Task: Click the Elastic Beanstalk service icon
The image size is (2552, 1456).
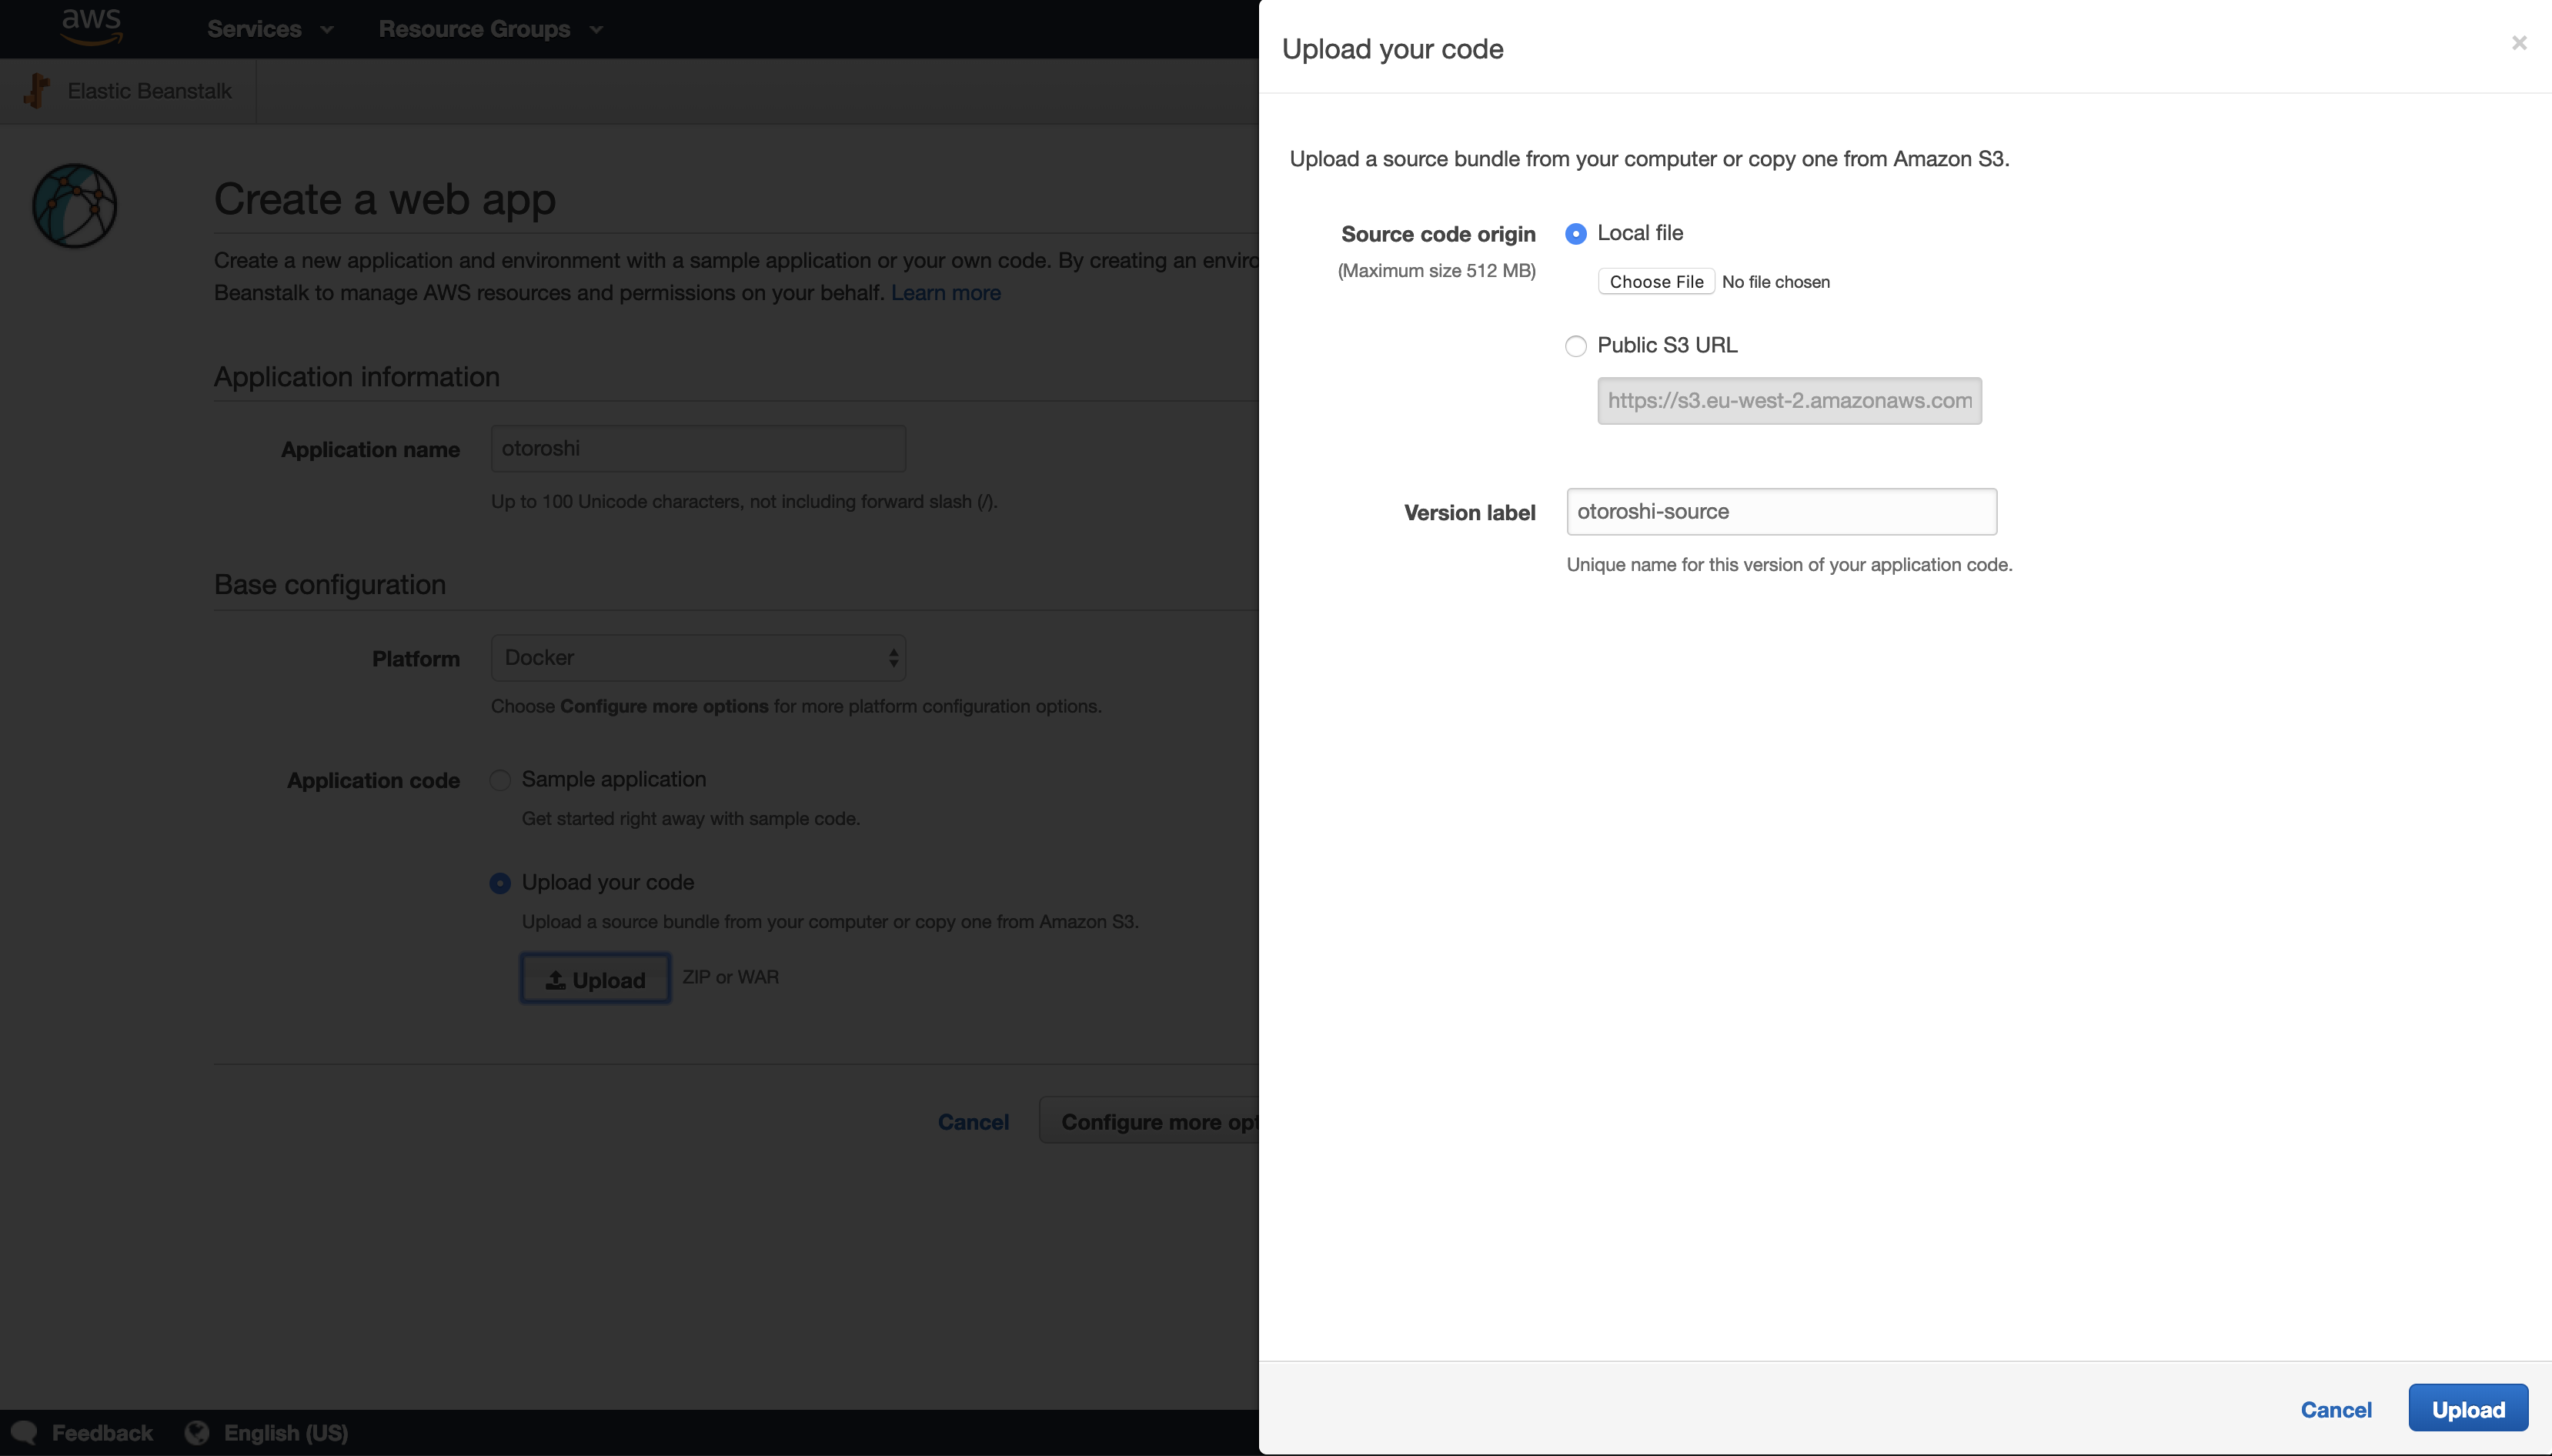Action: click(x=37, y=91)
